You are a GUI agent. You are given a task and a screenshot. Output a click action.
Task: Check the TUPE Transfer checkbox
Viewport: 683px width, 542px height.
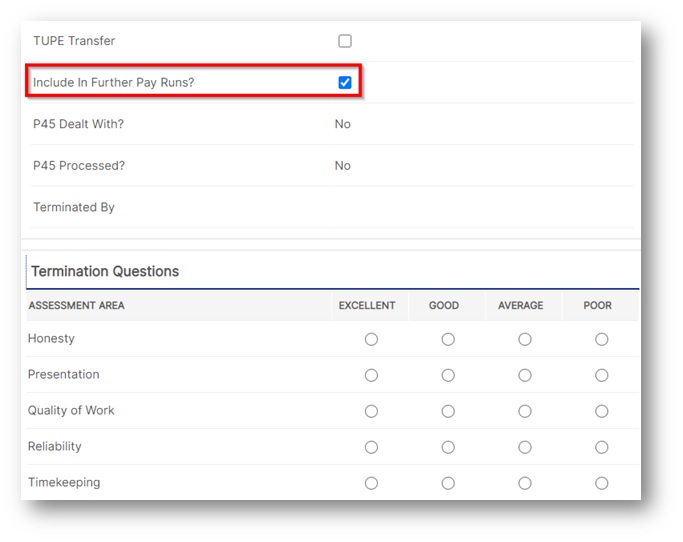pyautogui.click(x=345, y=41)
